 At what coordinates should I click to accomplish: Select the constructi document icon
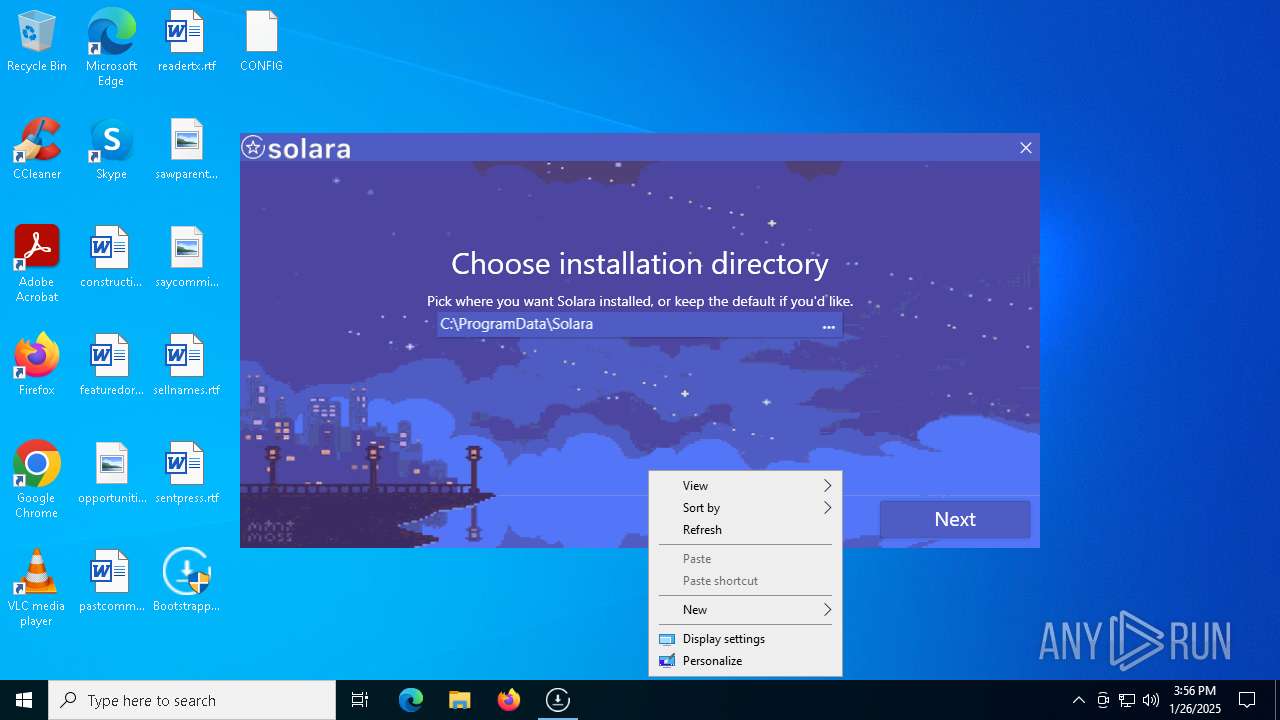111,258
